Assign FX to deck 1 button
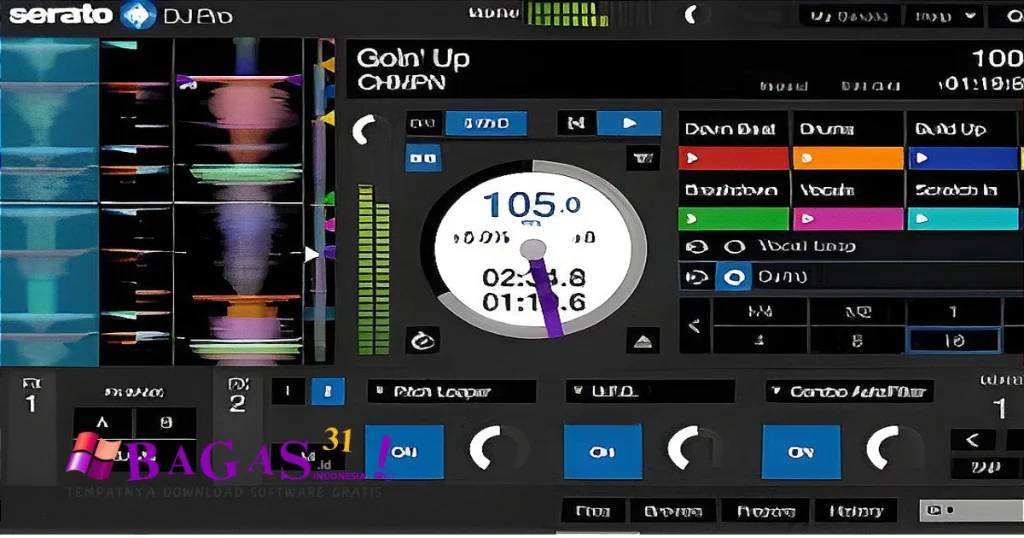This screenshot has height=538, width=1024. pos(287,391)
